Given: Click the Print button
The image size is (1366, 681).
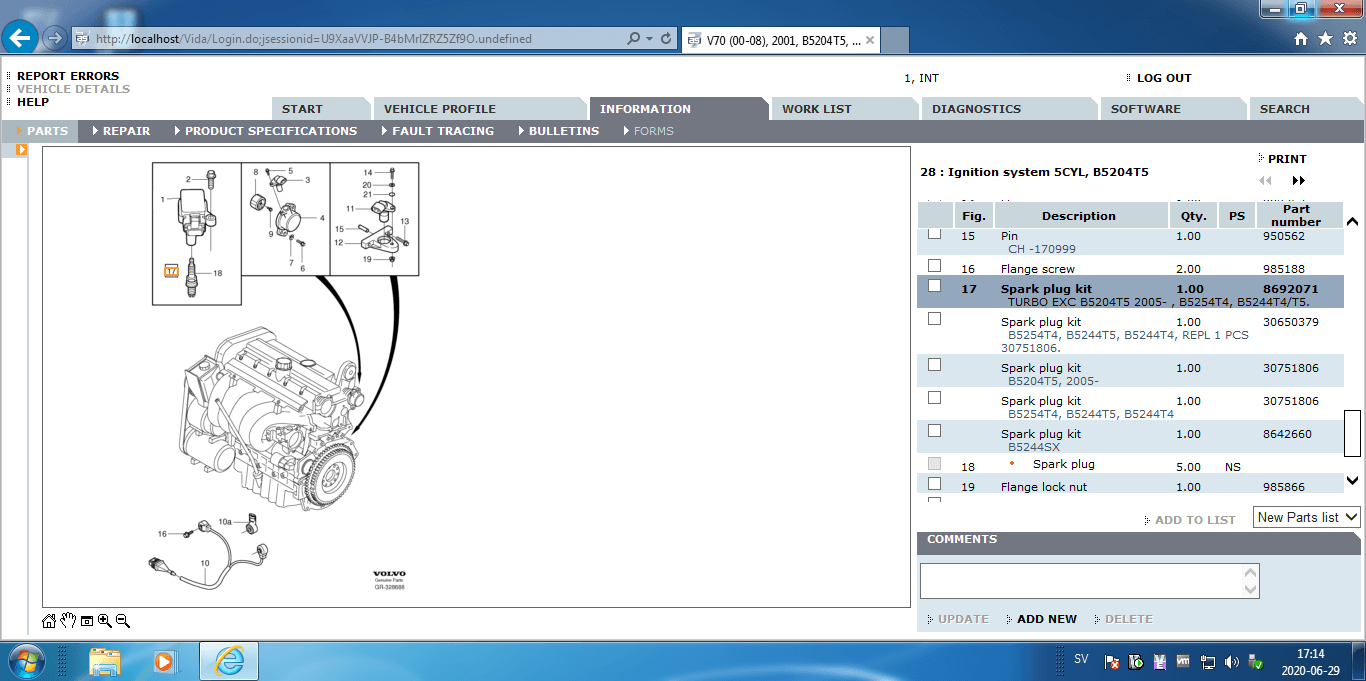Looking at the screenshot, I should (x=1286, y=159).
